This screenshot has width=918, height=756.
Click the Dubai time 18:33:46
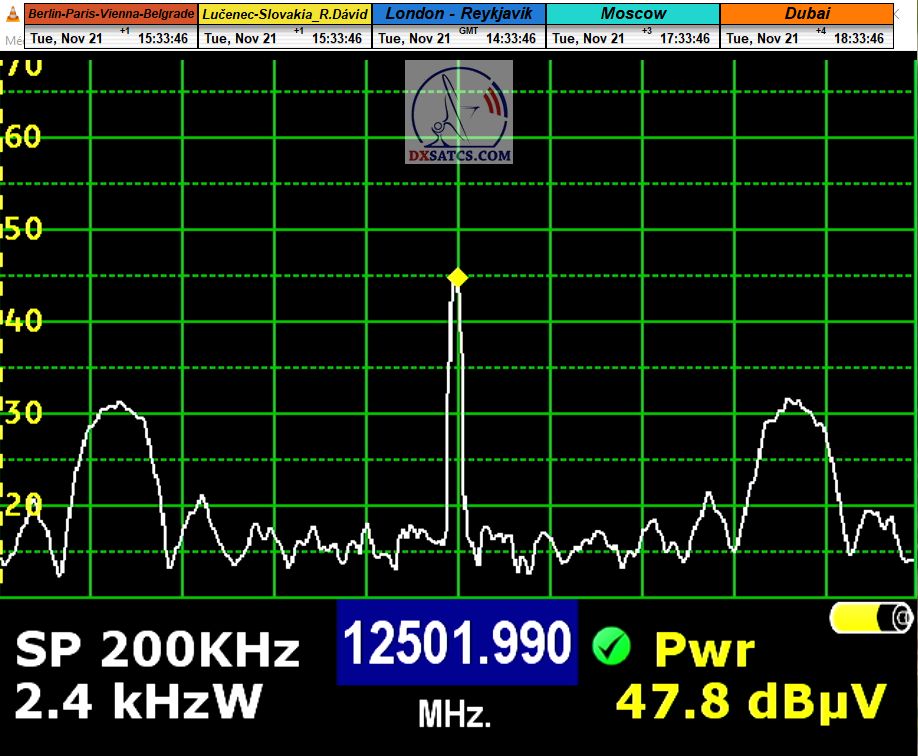pos(859,38)
